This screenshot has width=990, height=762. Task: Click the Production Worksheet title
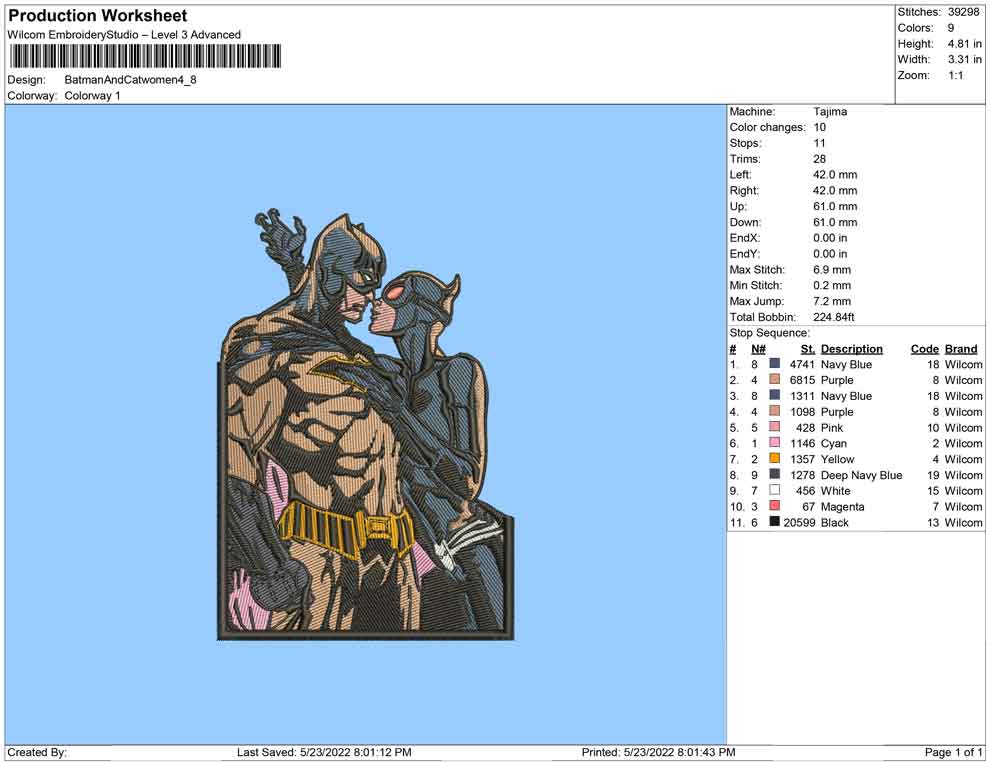coord(97,16)
